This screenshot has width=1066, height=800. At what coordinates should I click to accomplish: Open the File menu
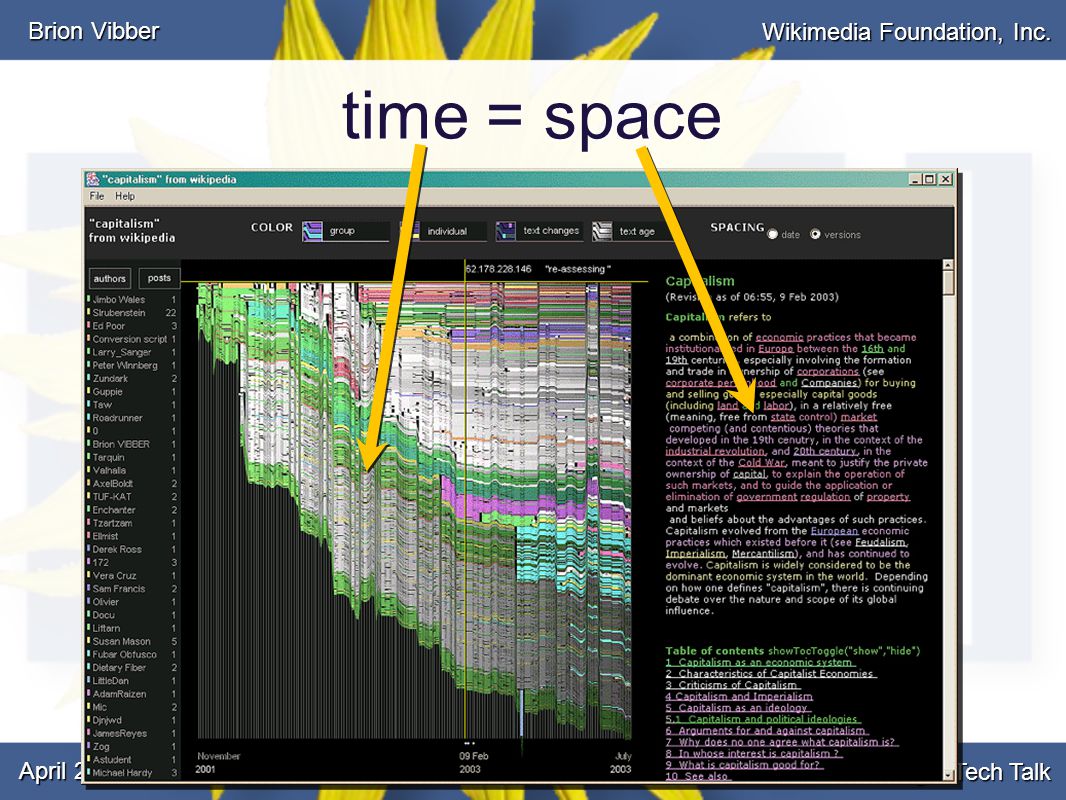(97, 196)
